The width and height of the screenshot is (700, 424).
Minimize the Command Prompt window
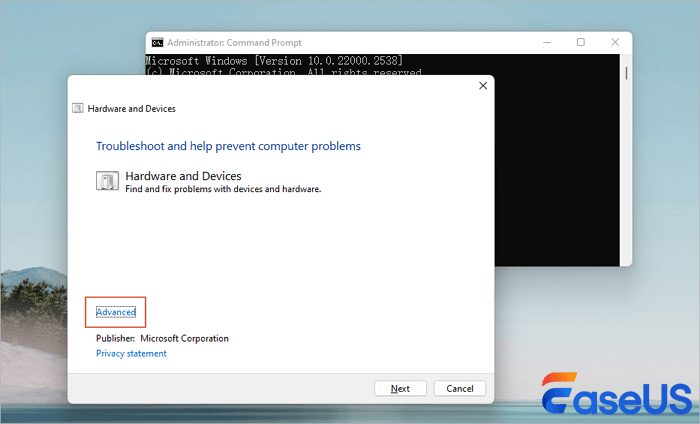click(x=547, y=42)
